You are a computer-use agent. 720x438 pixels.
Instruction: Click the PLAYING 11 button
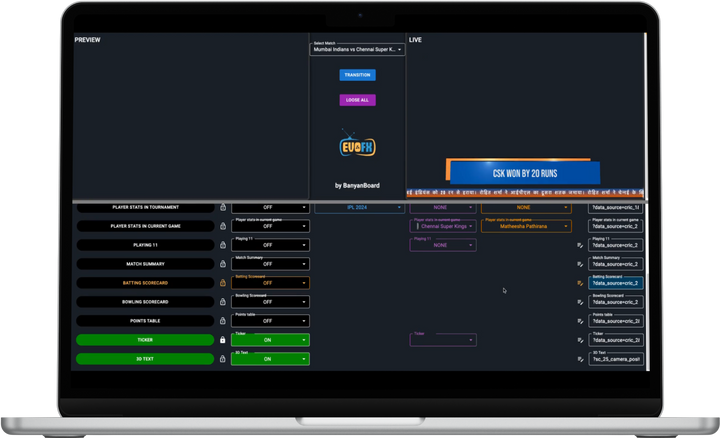point(145,245)
